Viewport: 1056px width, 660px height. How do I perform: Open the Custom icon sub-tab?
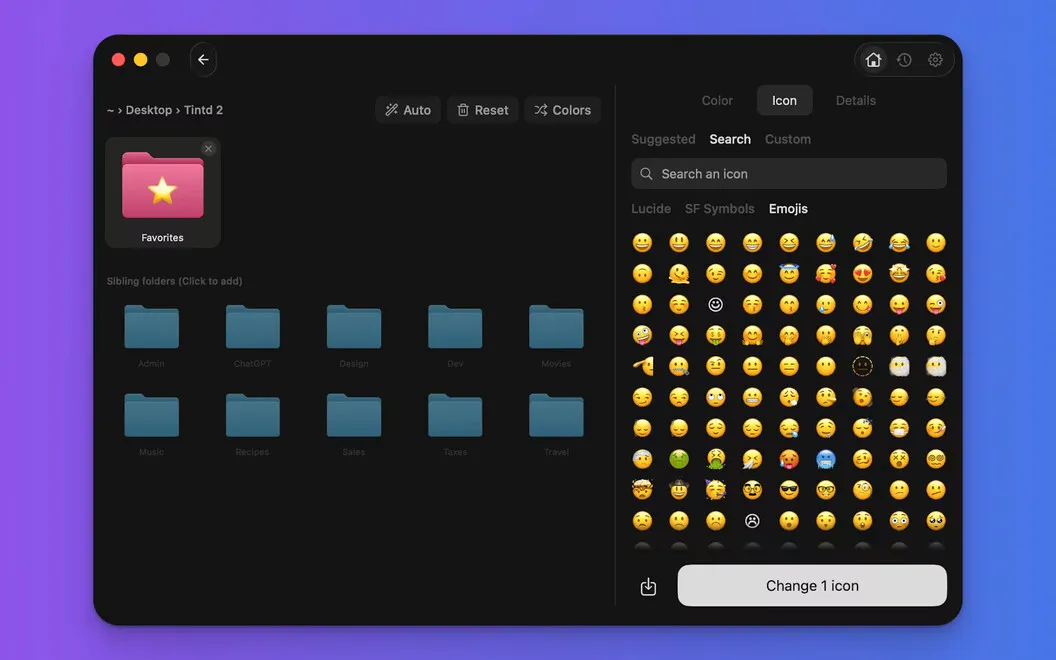point(787,139)
